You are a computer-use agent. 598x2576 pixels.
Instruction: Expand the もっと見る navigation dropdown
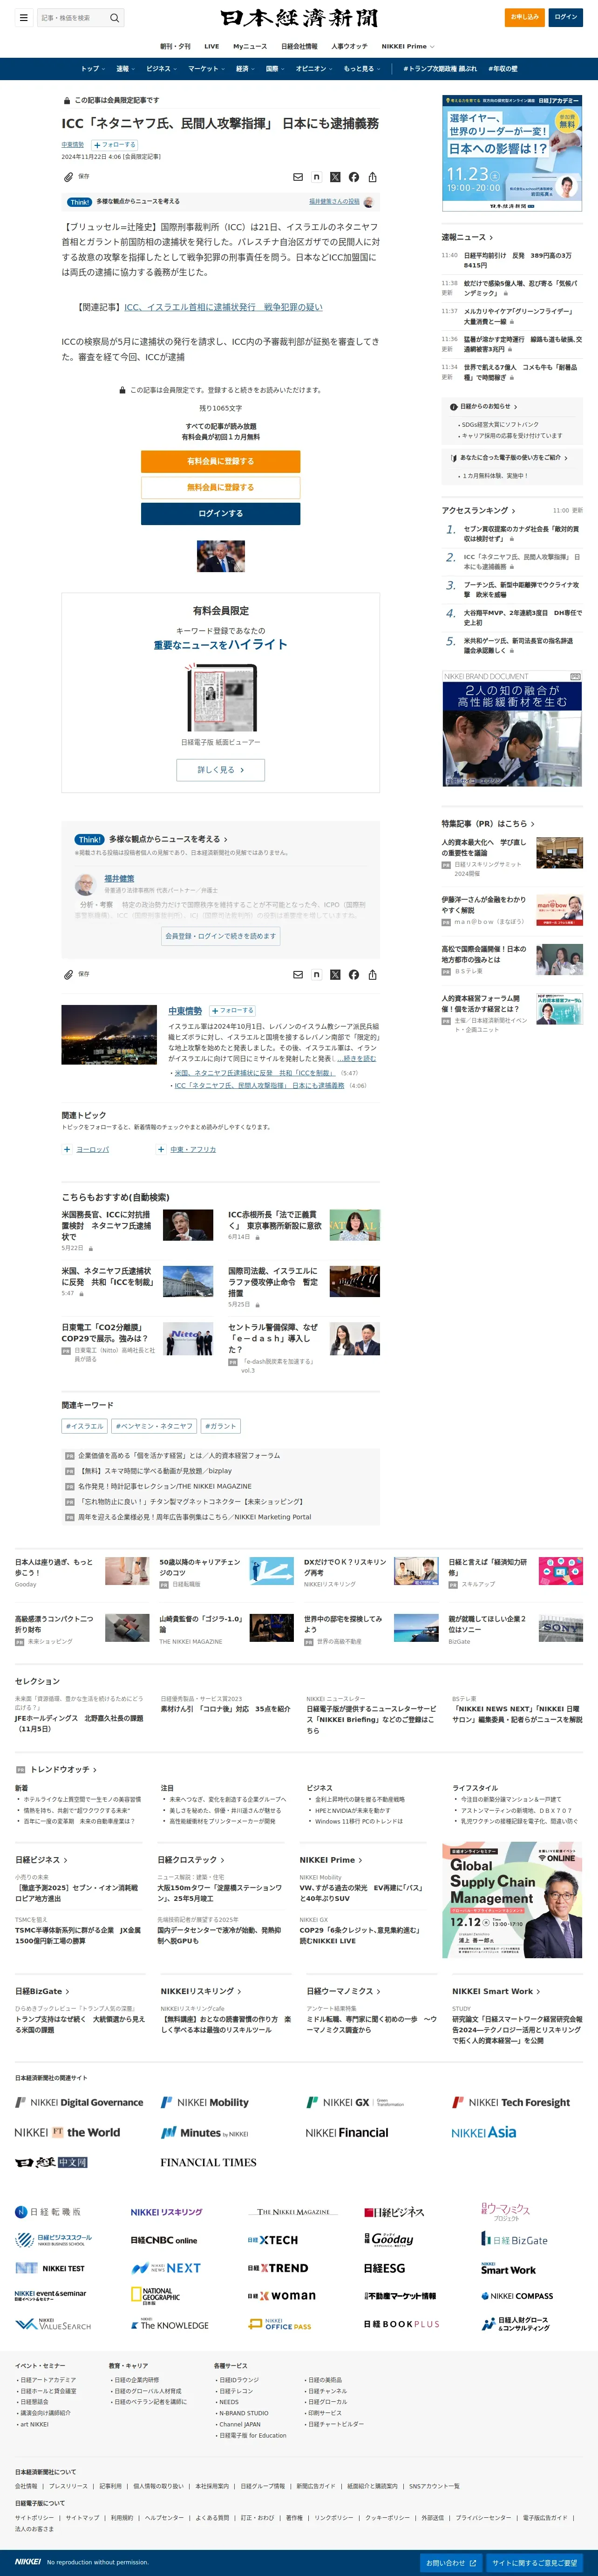(361, 69)
